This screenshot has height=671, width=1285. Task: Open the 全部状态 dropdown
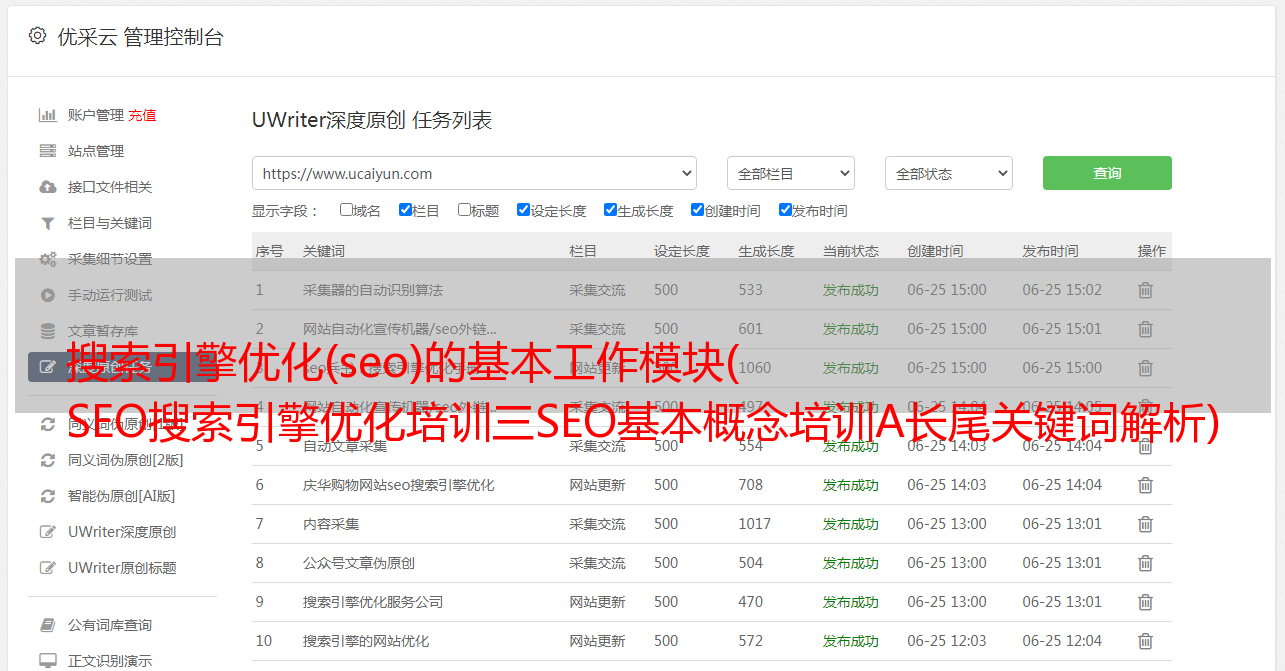[949, 173]
